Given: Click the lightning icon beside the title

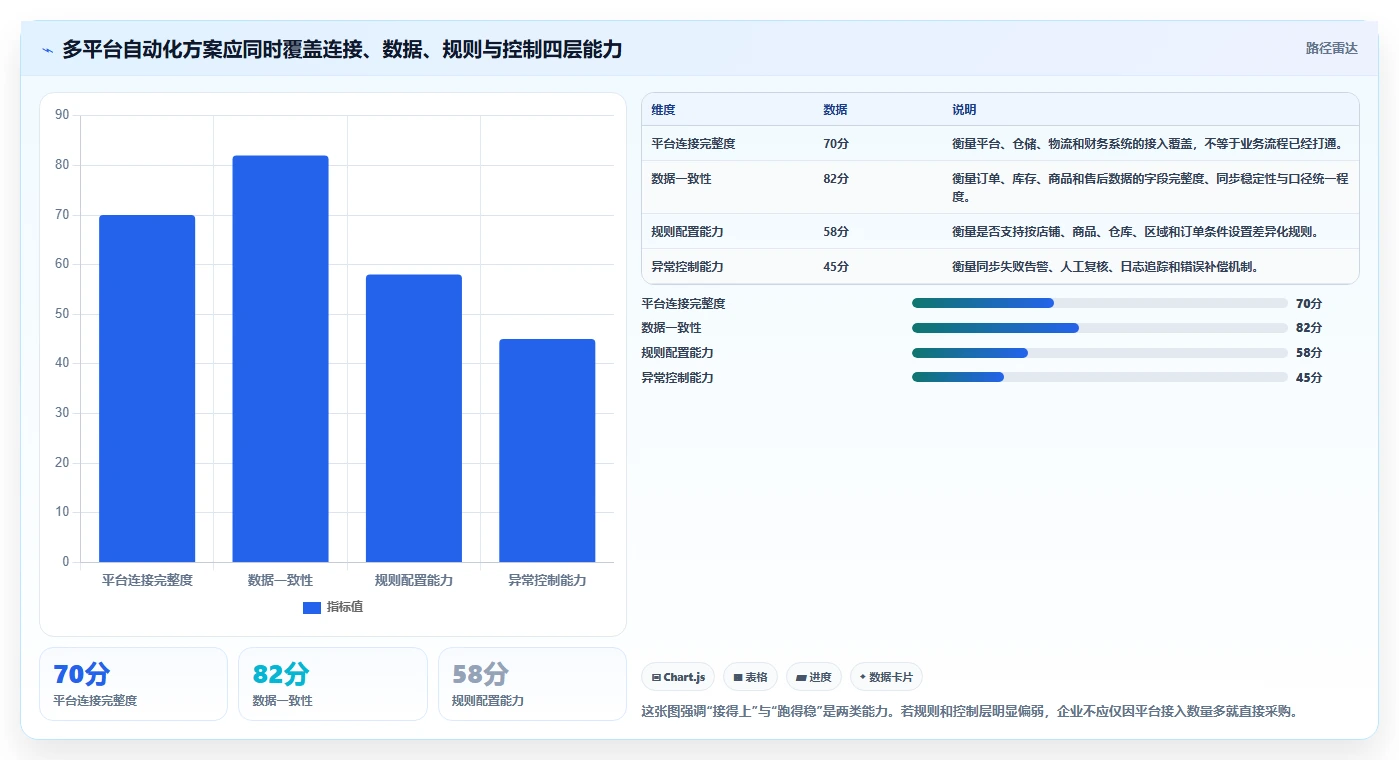Looking at the screenshot, I should 48,50.
